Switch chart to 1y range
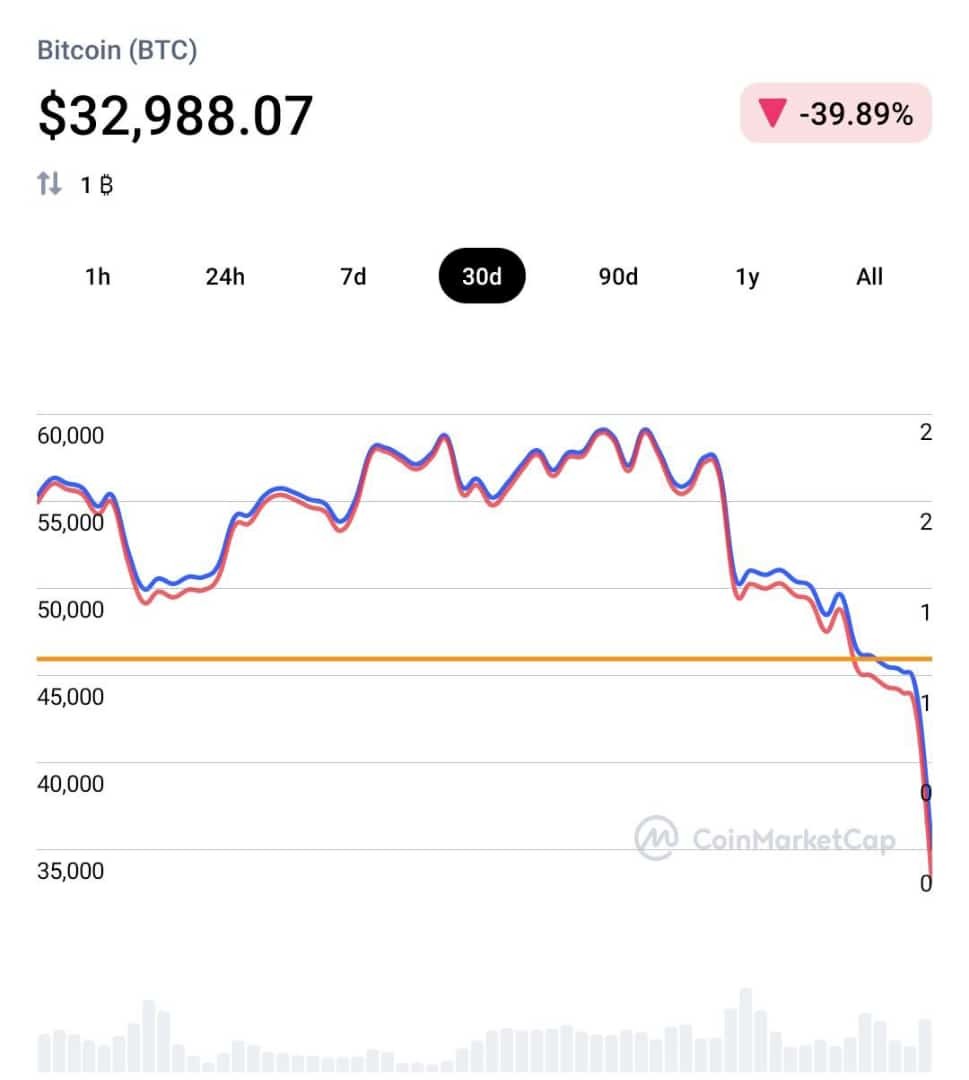Viewport: 969px width, 1080px height. pyautogui.click(x=747, y=277)
